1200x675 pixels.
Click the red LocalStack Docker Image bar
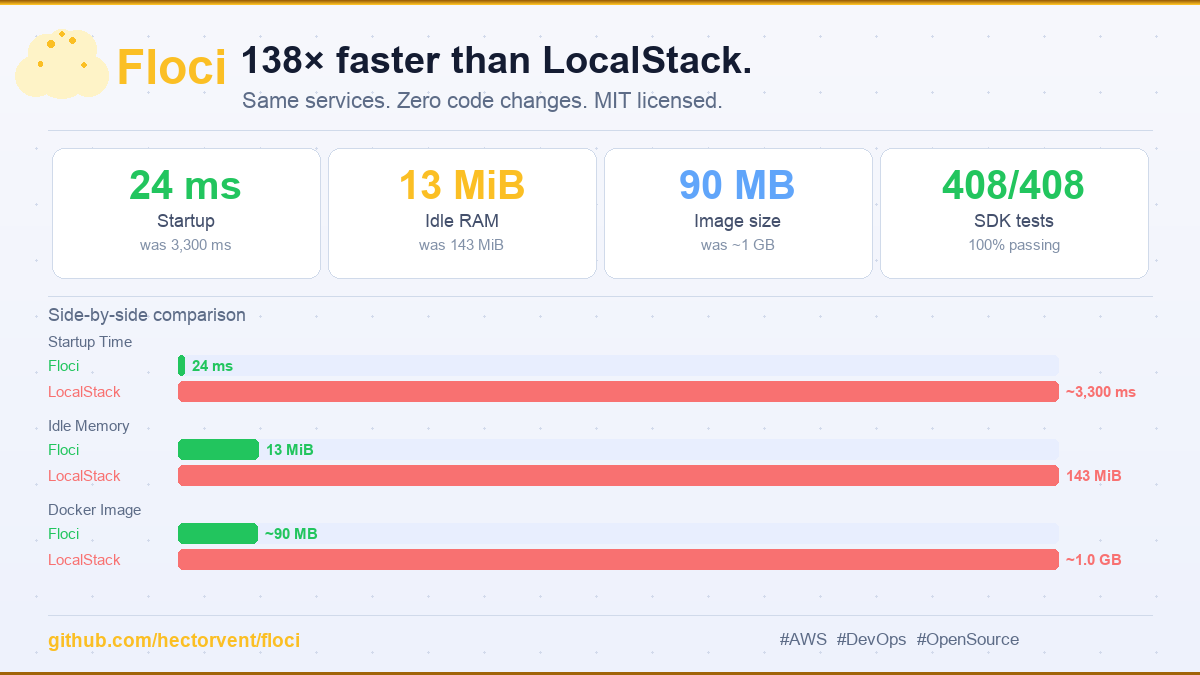pyautogui.click(x=618, y=559)
